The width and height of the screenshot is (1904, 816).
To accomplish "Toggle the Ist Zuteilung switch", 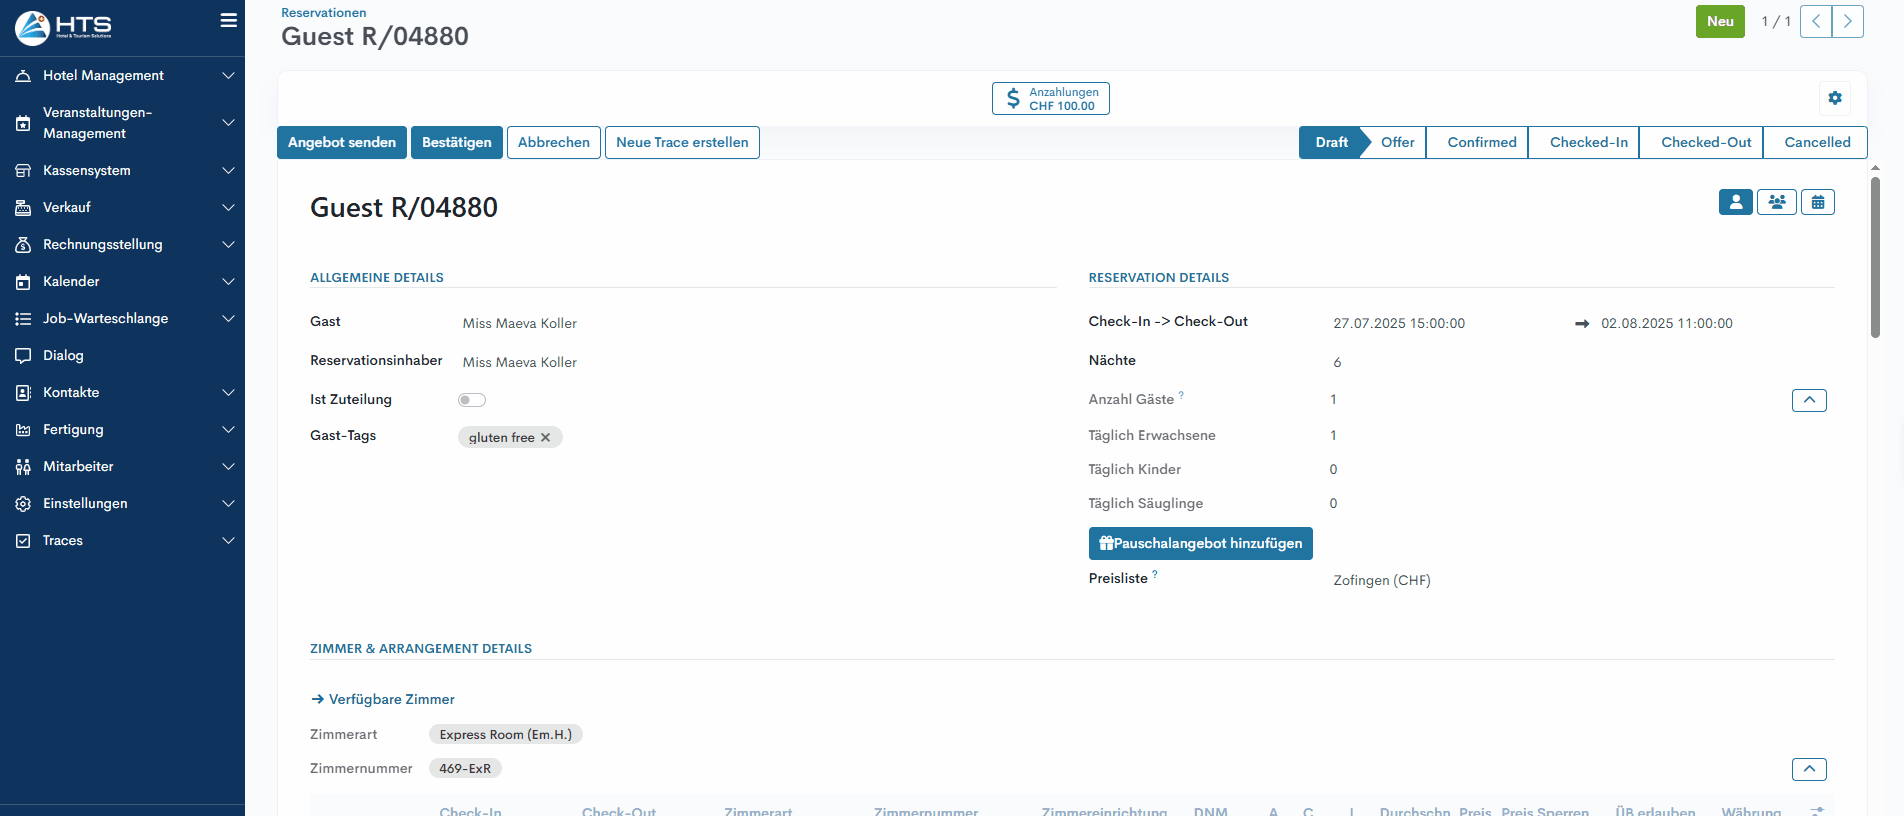I will 472,400.
